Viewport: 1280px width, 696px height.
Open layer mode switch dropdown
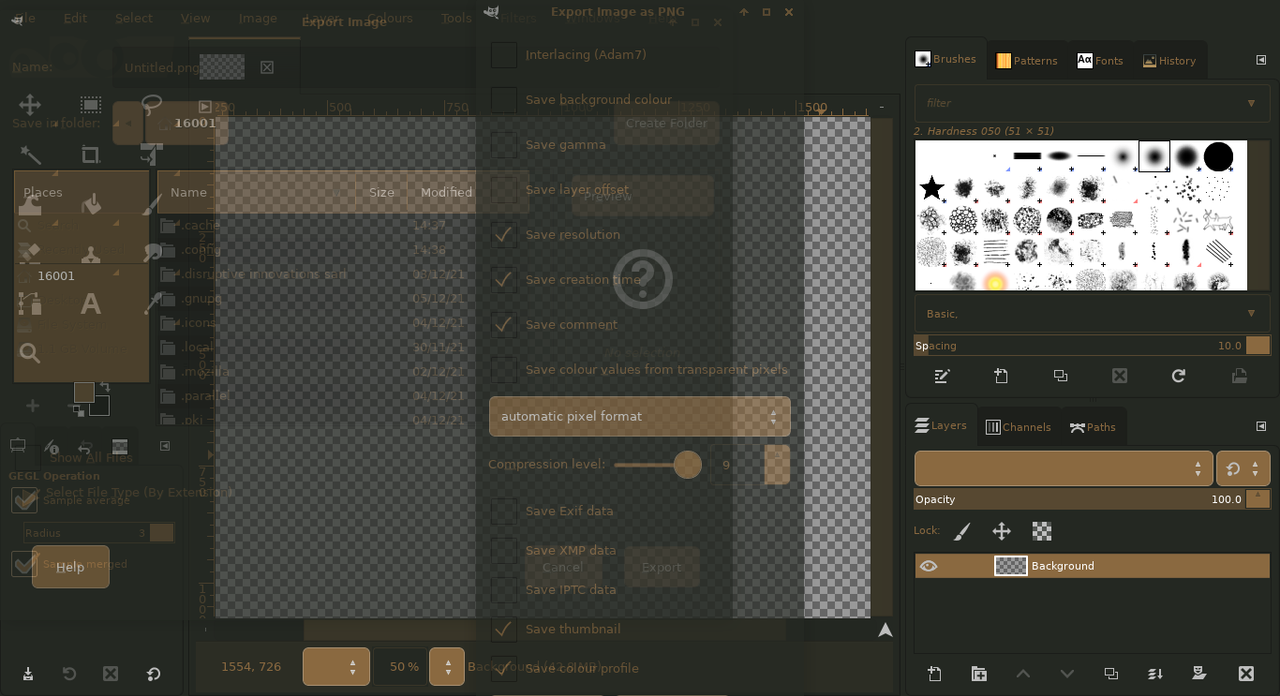[1243, 468]
